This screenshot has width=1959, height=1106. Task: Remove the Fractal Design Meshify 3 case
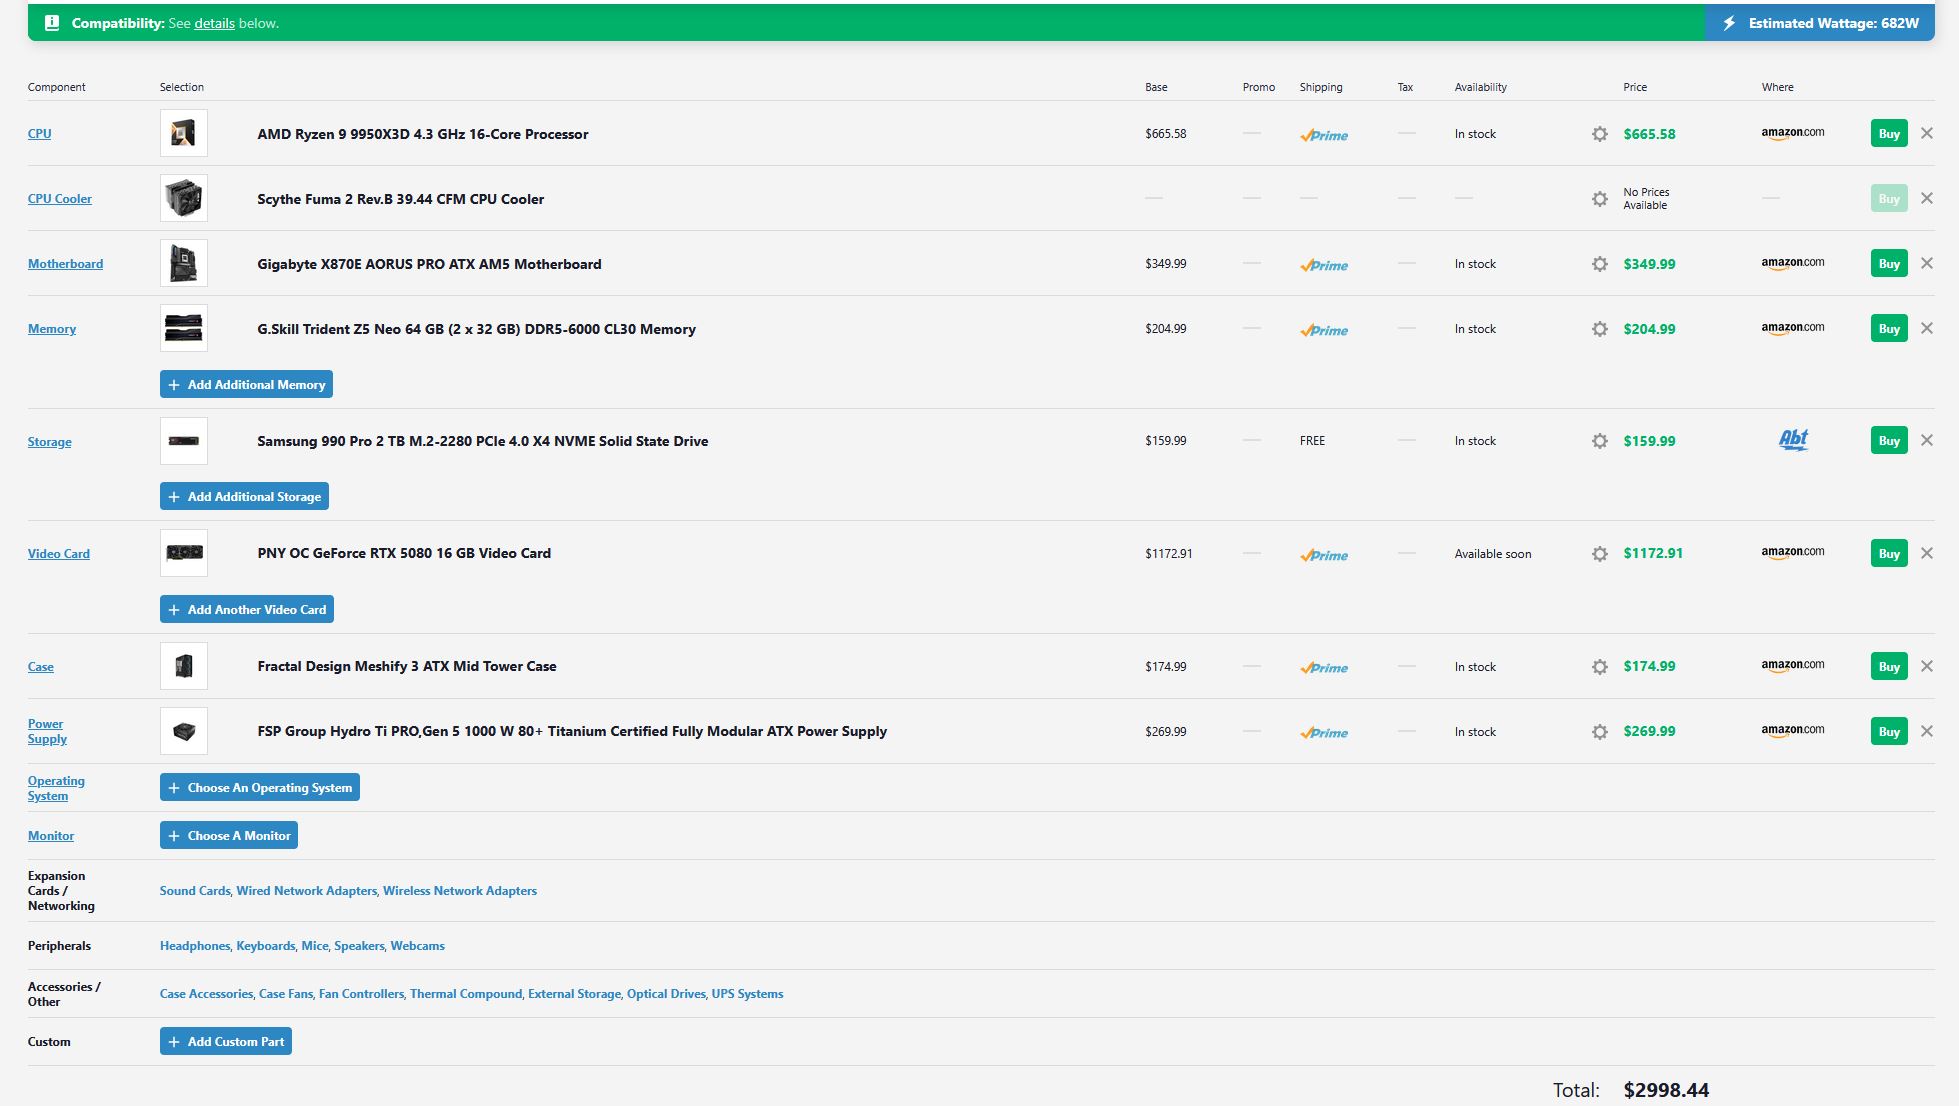tap(1927, 666)
